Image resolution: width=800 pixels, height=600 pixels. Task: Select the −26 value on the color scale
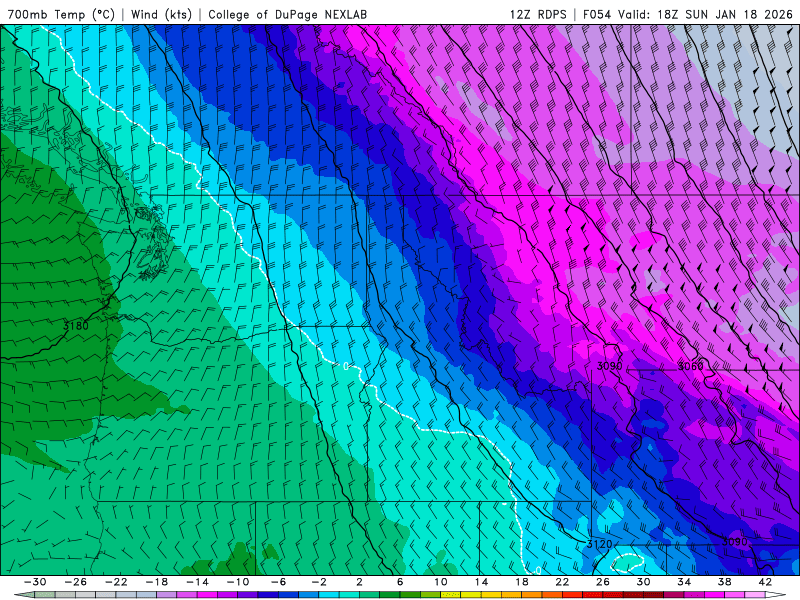pyautogui.click(x=76, y=582)
